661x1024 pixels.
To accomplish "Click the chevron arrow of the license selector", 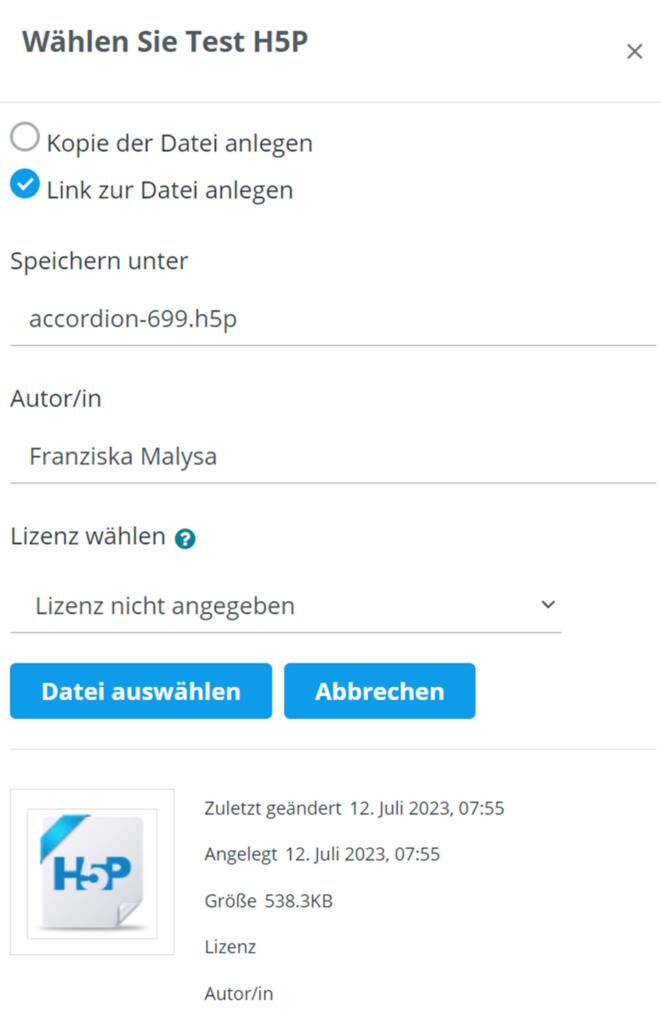I will pos(547,605).
